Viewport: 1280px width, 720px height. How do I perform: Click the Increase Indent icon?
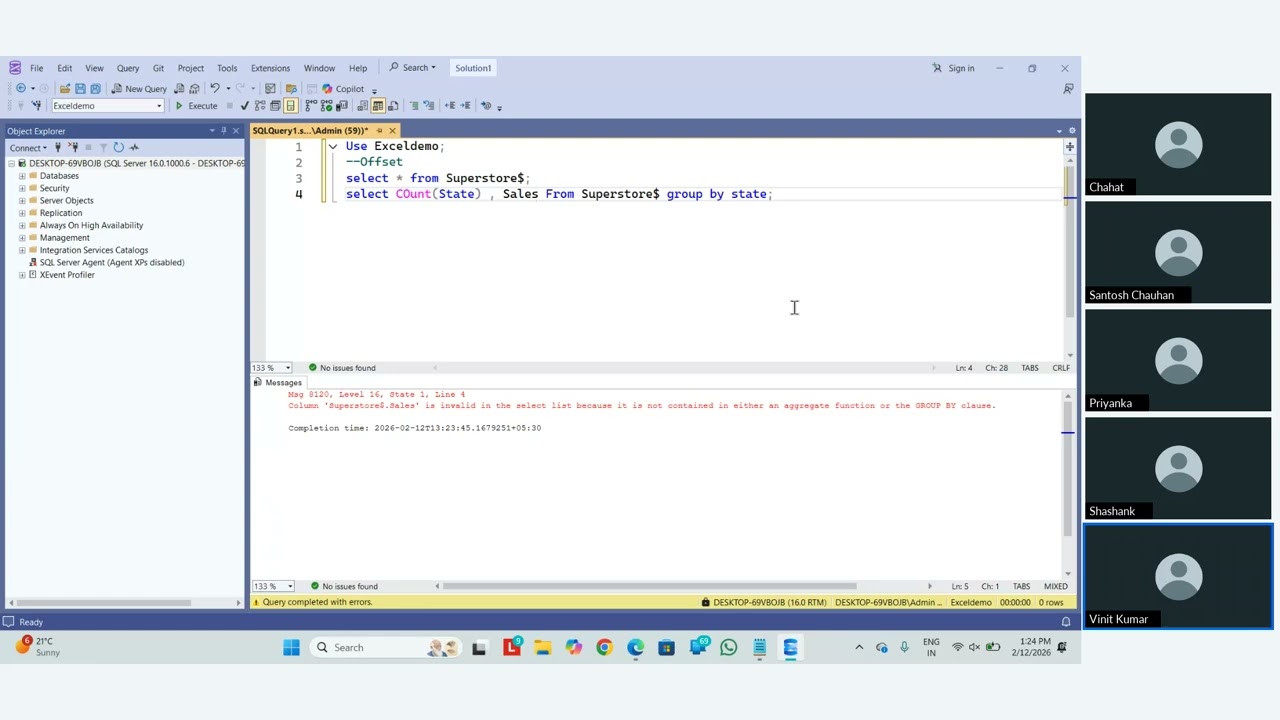pos(465,105)
